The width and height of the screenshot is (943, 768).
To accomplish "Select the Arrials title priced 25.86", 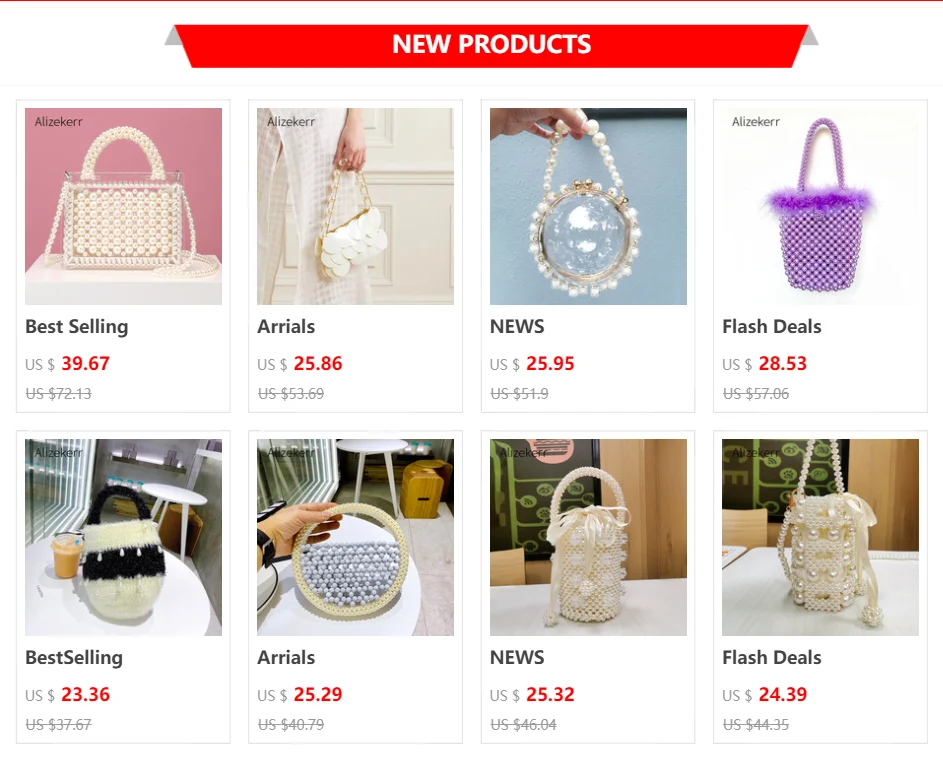I will 286,327.
